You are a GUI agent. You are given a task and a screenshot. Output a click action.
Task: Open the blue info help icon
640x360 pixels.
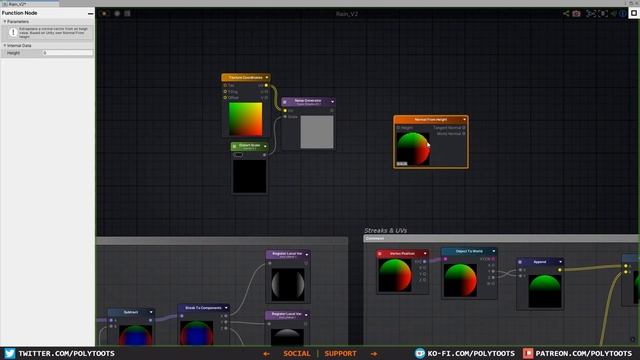[622, 13]
